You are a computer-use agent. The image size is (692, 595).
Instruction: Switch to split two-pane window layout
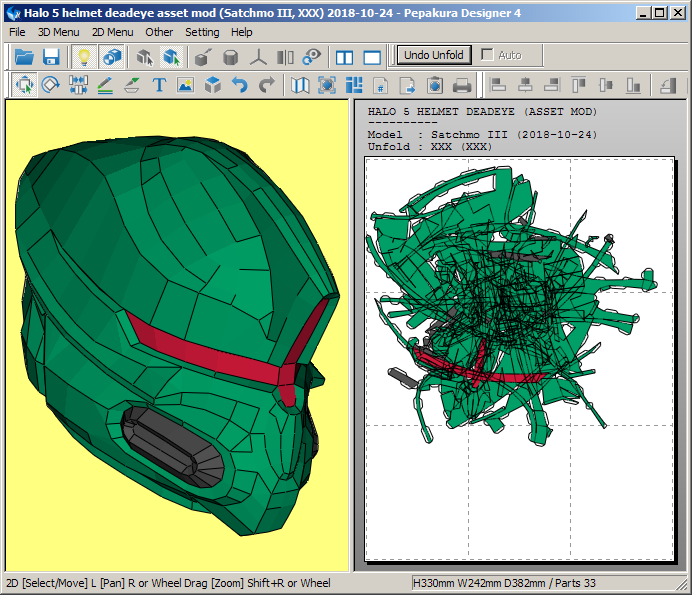(344, 57)
